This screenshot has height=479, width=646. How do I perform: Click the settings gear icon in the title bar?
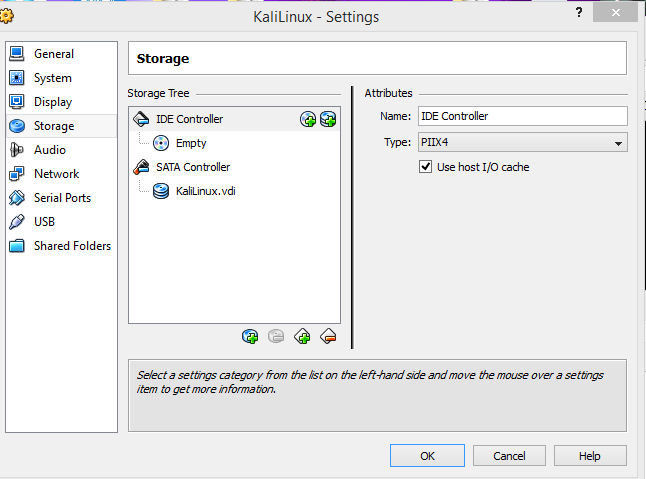7,16
